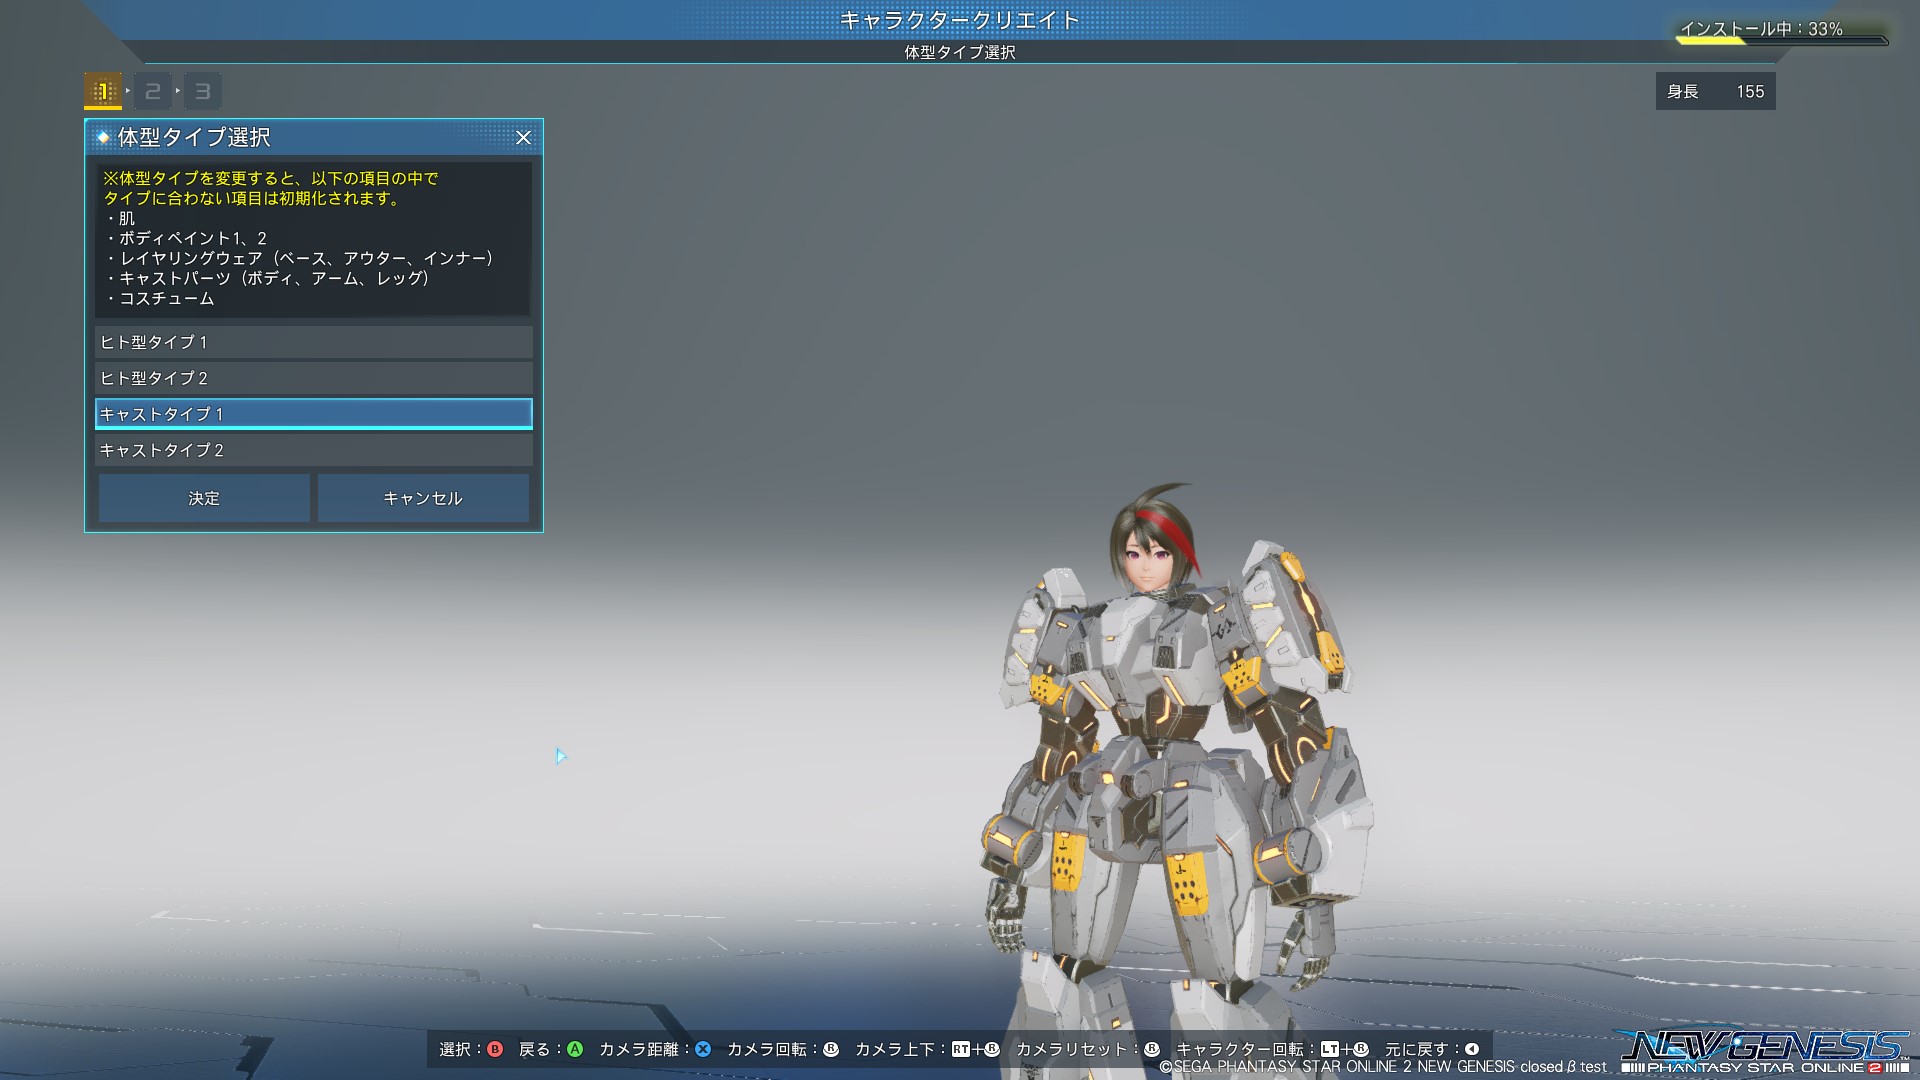Image resolution: width=1920 pixels, height=1080 pixels.
Task: Go to step 3 icon
Action: coord(203,92)
